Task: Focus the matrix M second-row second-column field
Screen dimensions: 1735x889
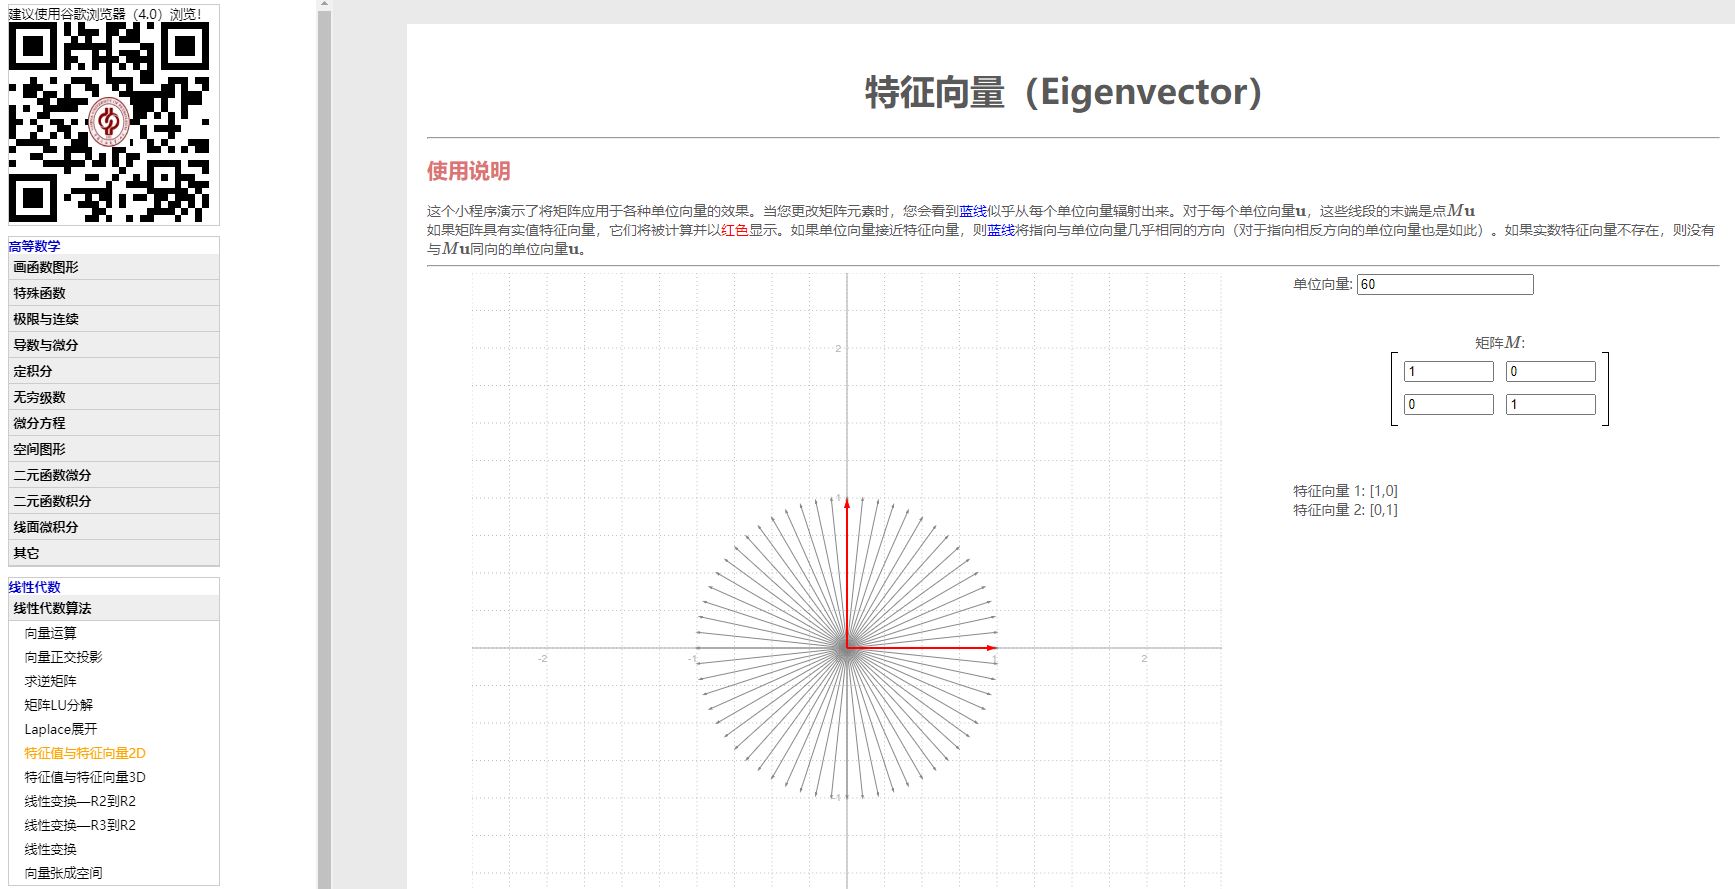Action: point(1550,405)
